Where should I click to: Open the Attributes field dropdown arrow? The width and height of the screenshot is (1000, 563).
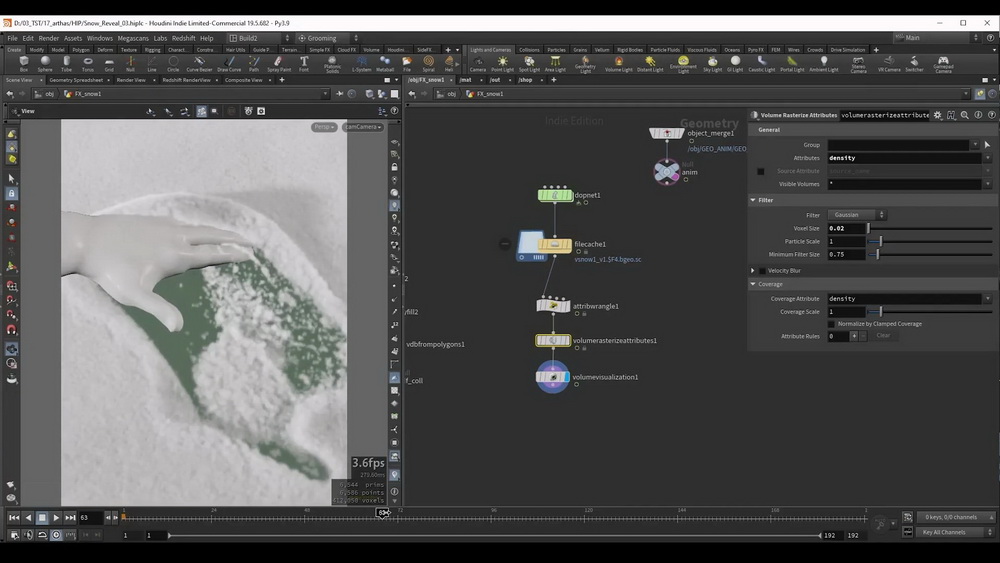point(987,158)
